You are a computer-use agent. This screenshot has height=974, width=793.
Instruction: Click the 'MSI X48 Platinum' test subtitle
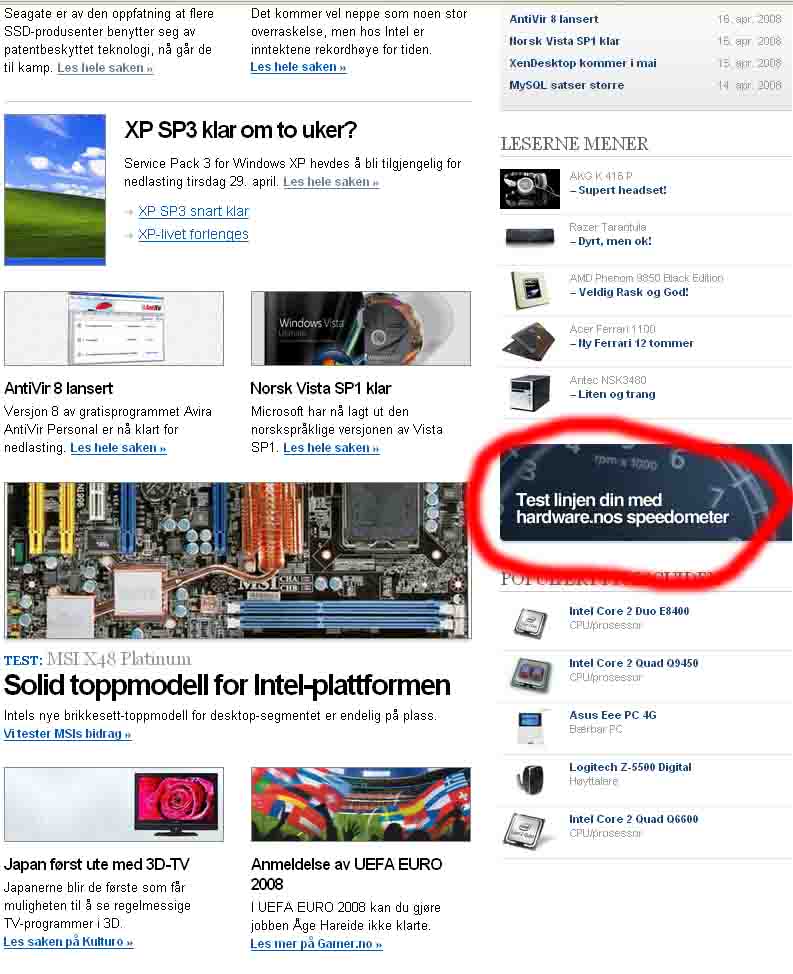point(119,659)
